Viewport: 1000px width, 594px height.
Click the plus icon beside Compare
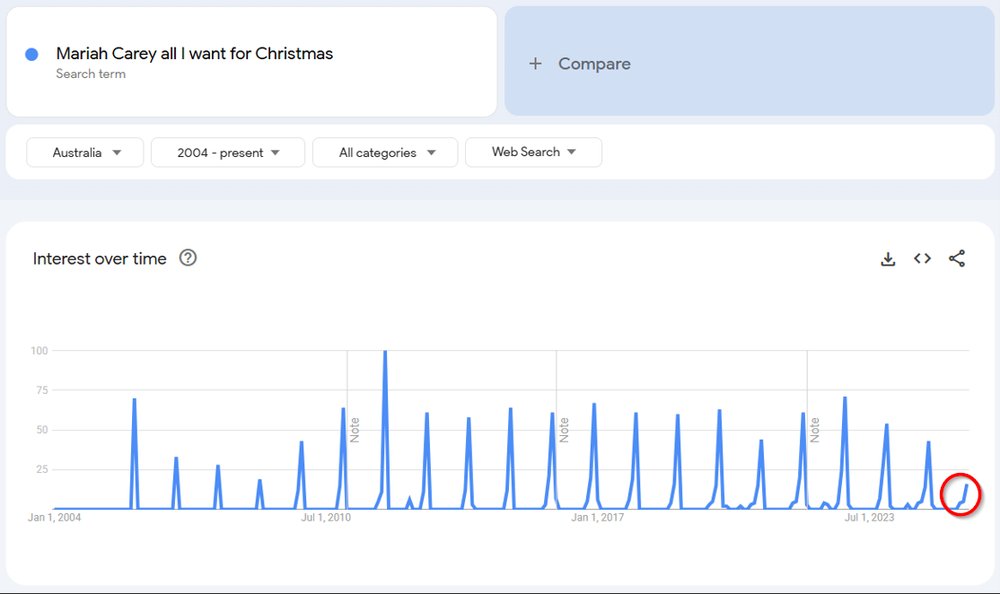[x=535, y=64]
